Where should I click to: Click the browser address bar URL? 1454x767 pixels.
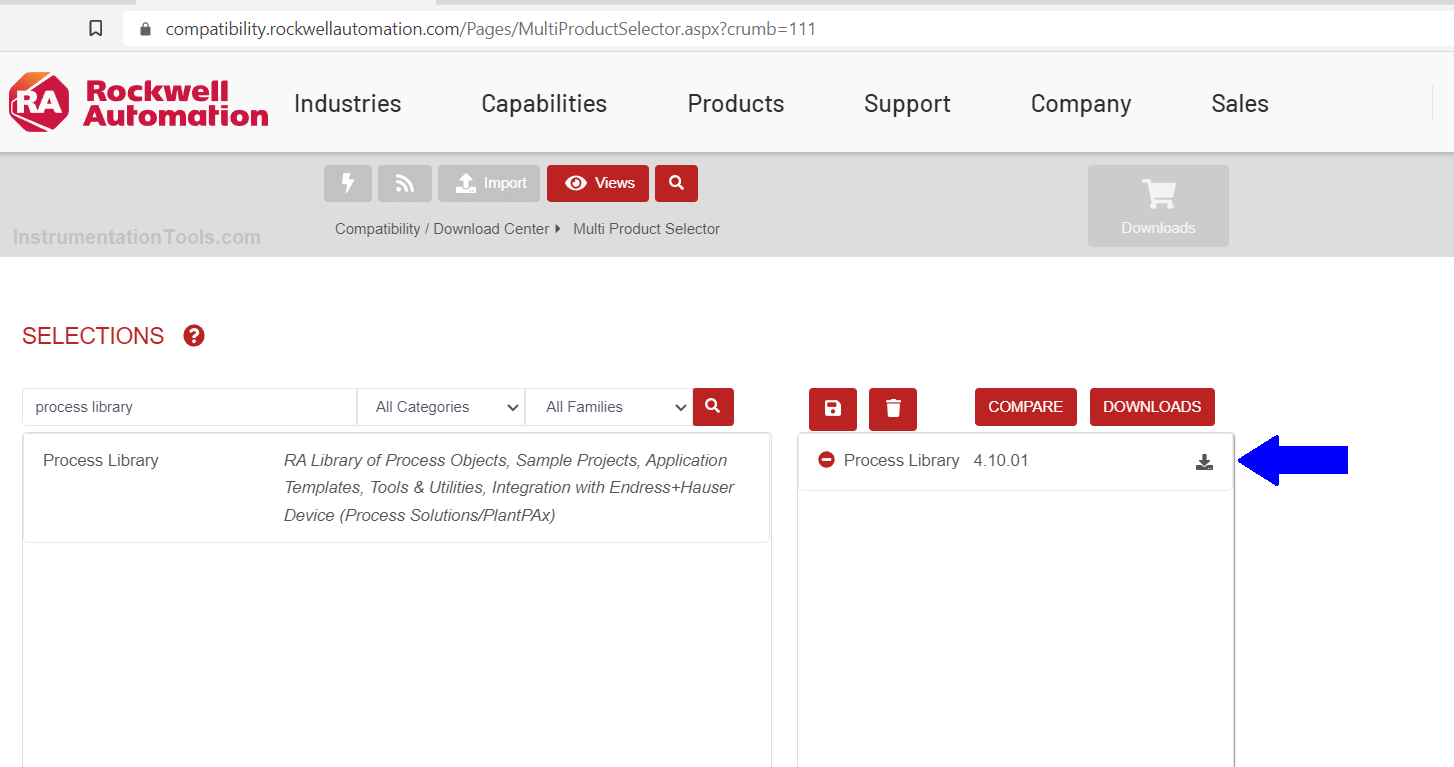[x=490, y=29]
